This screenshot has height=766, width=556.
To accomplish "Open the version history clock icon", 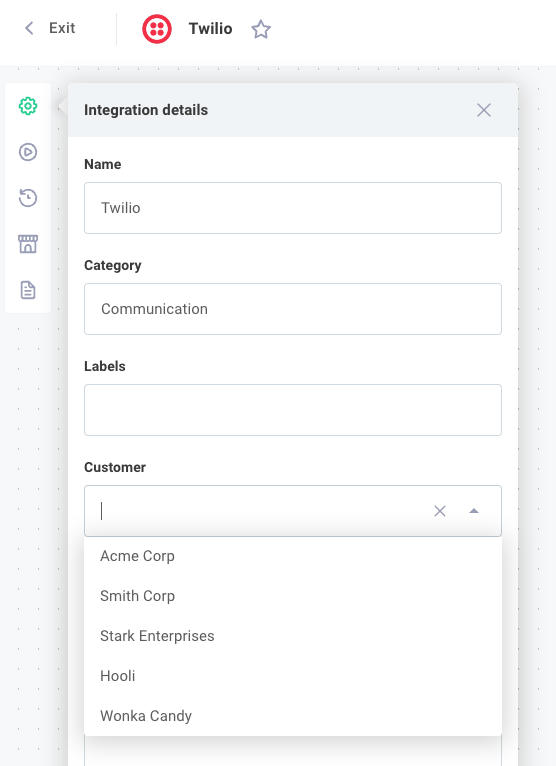I will click(28, 198).
